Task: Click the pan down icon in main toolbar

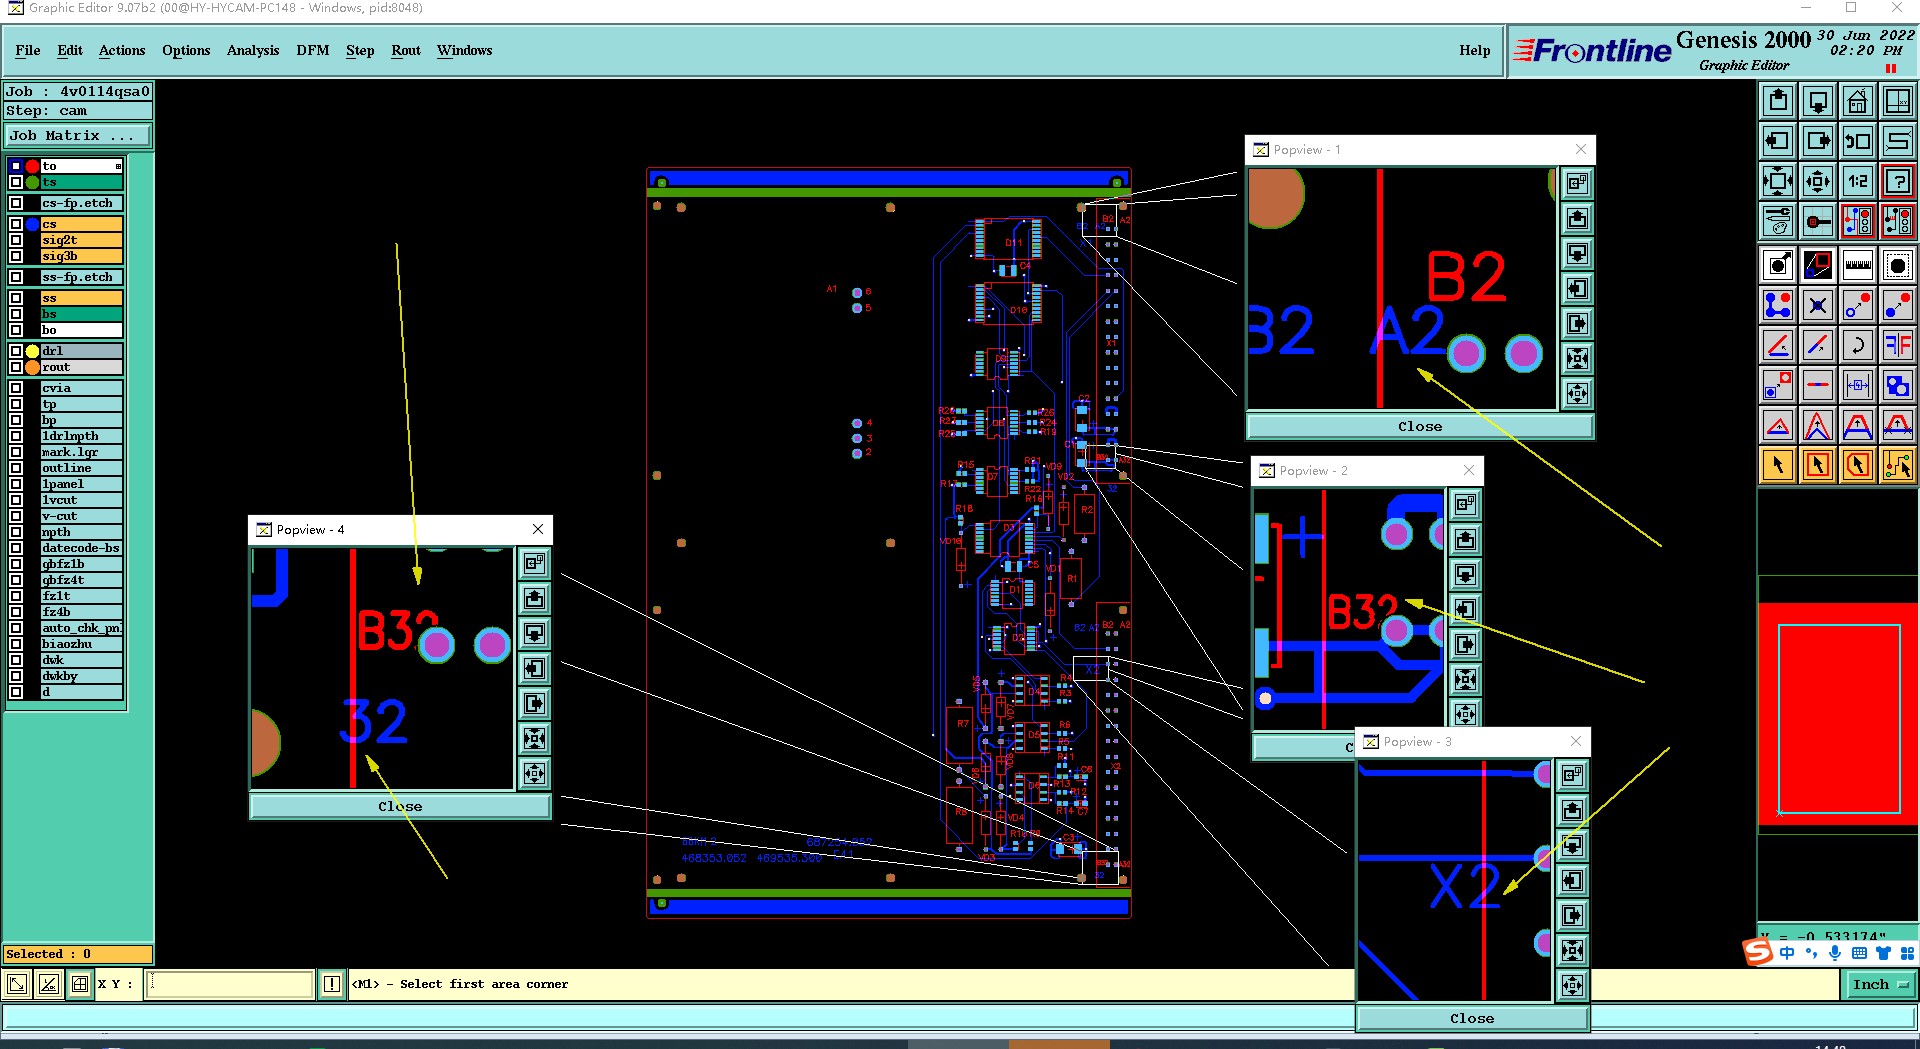Action: click(1818, 101)
